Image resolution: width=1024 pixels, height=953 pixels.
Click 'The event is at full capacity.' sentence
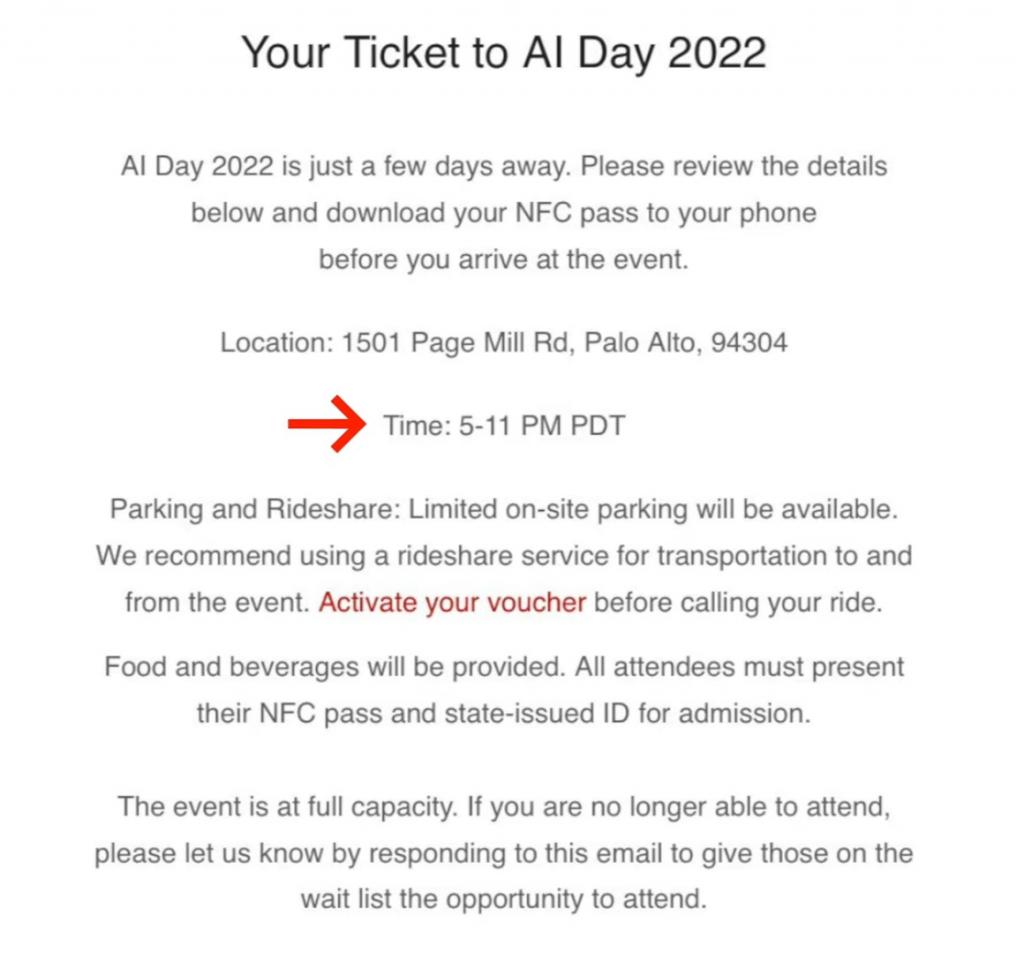click(x=287, y=807)
